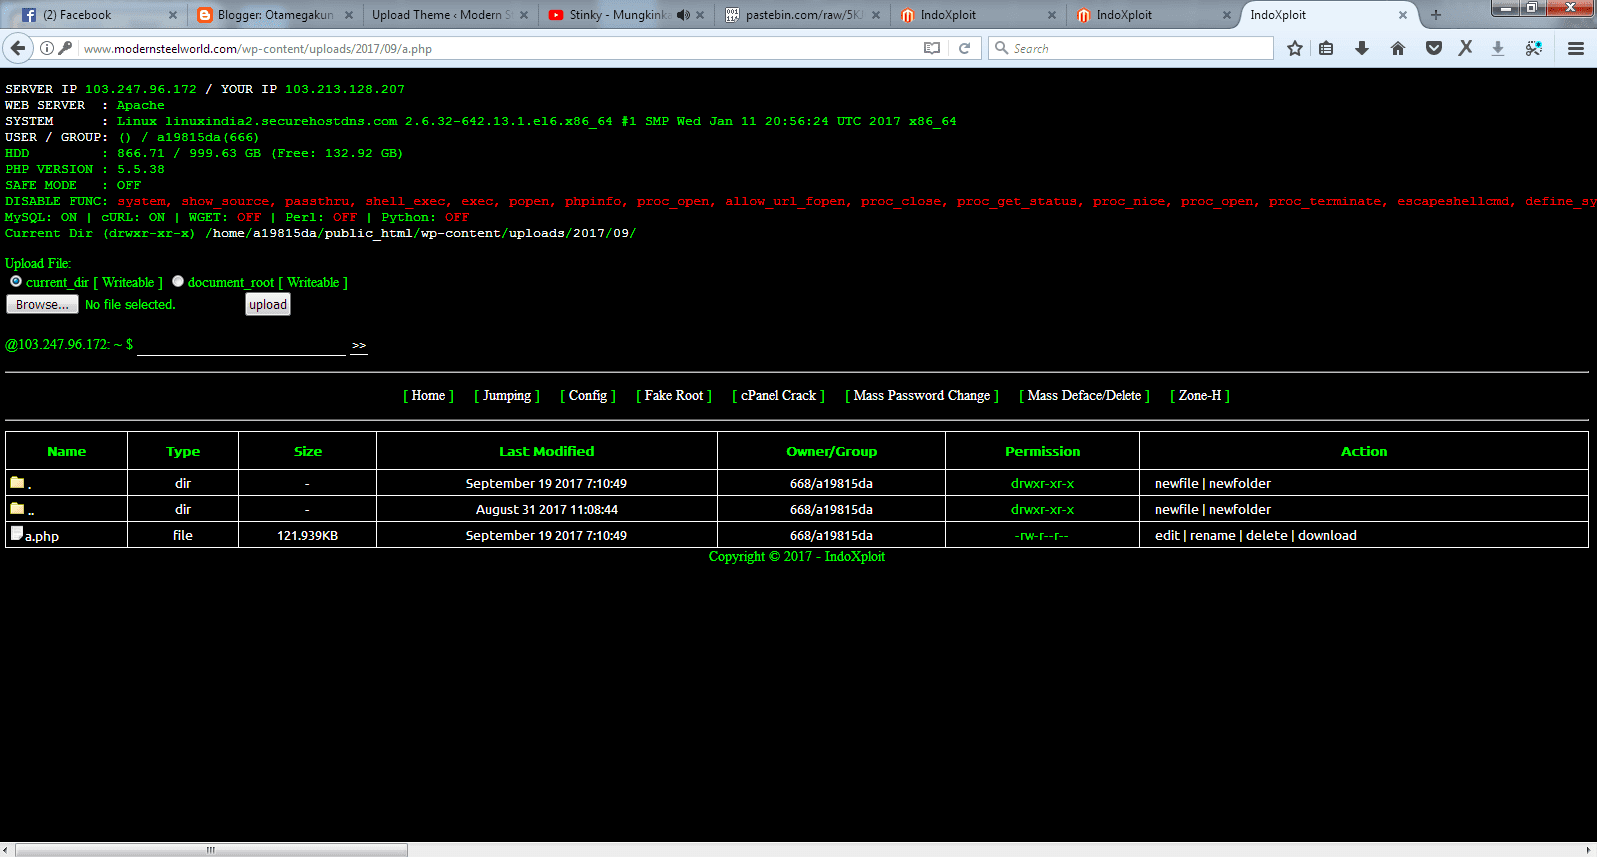Click the a.php file name
1597x857 pixels.
pyautogui.click(x=42, y=536)
